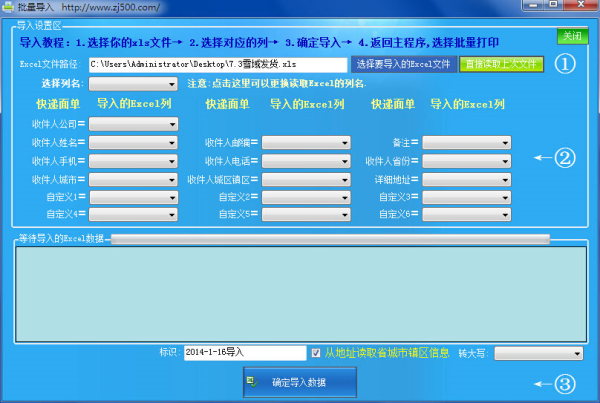Open the 自定义5 column dropdown

[306, 214]
